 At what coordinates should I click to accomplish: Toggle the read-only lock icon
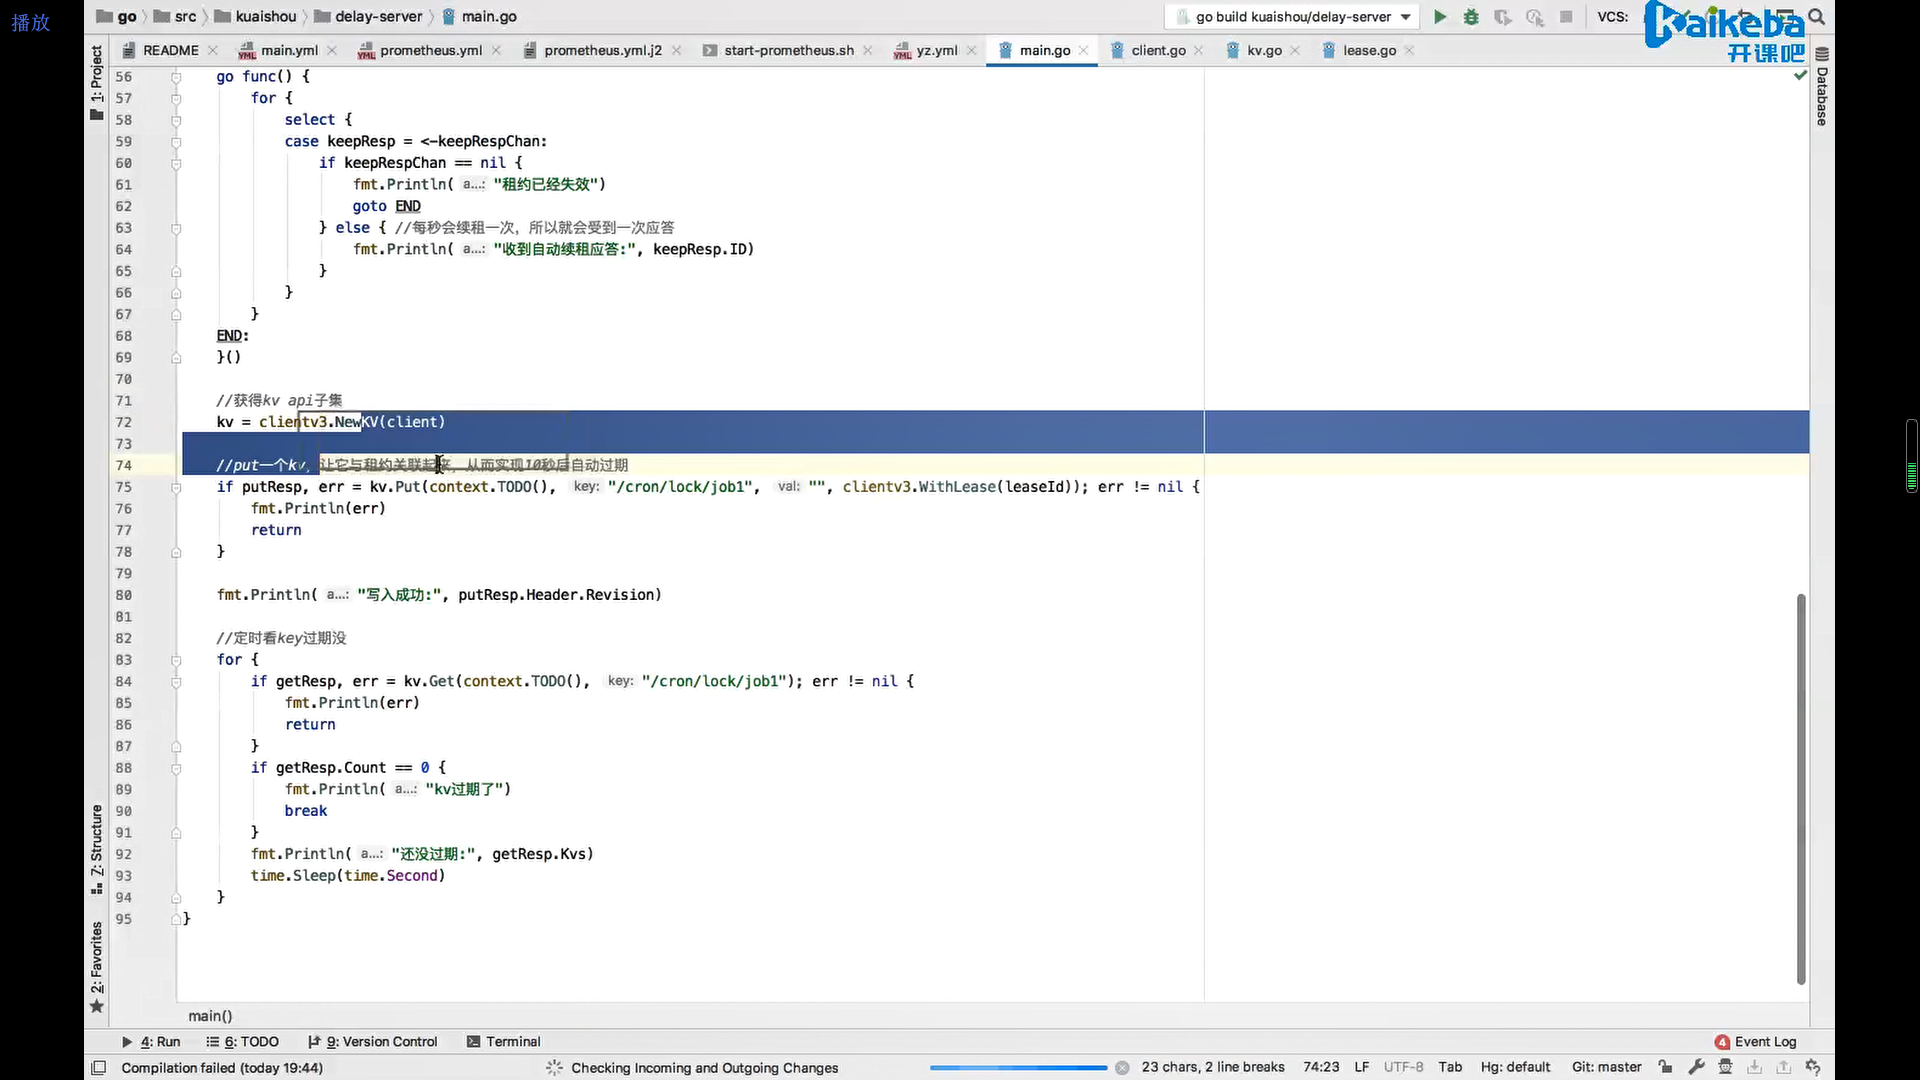click(1665, 1067)
